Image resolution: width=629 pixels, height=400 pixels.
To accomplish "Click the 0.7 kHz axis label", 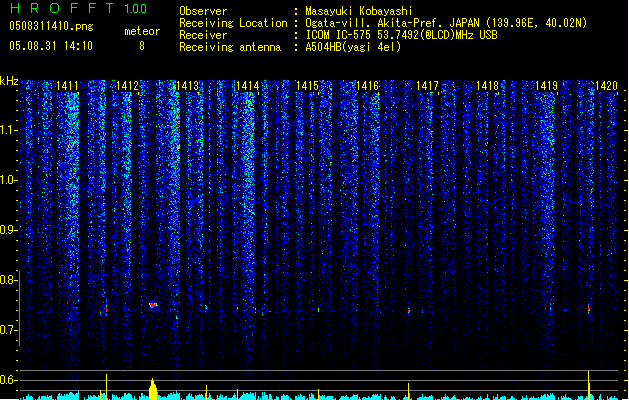I will (8, 330).
